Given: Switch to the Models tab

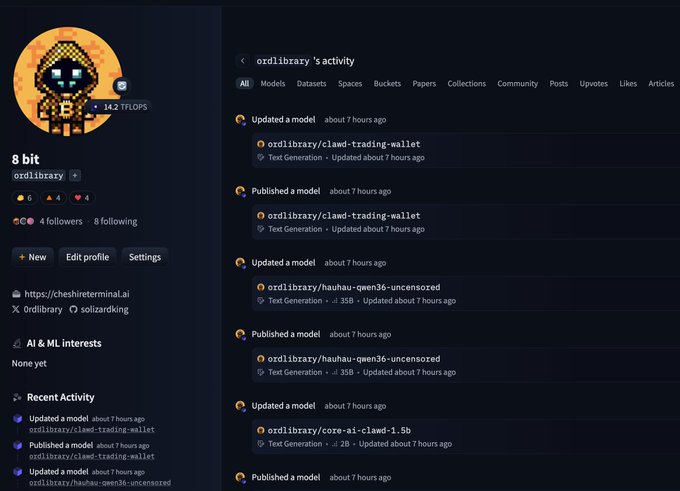Looking at the screenshot, I should 273,83.
